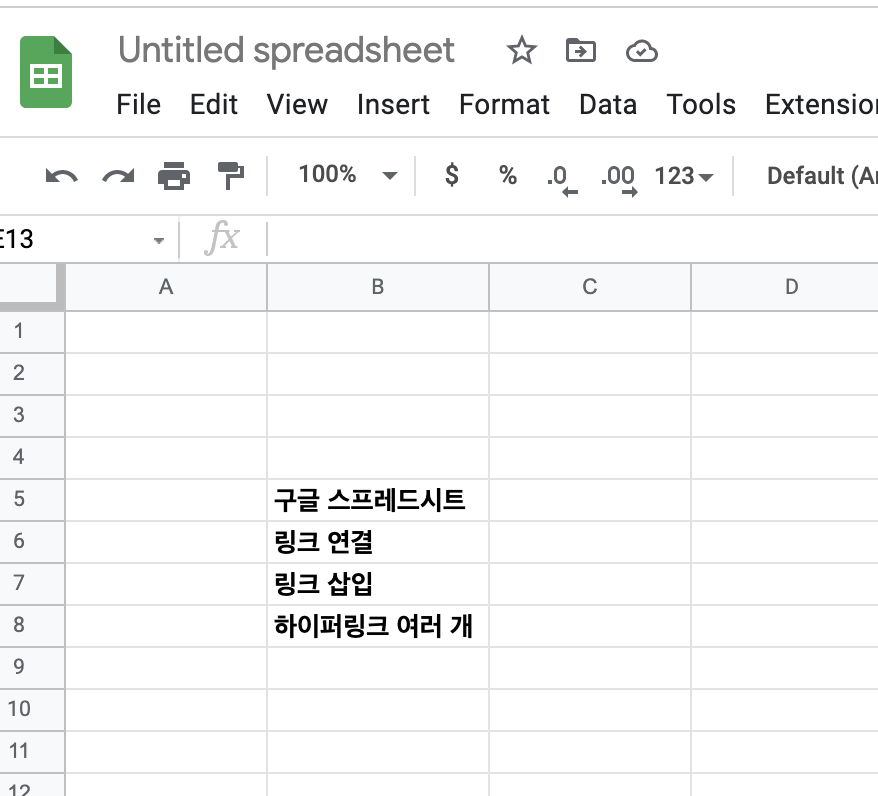Select row 4 header
The image size is (878, 796).
(x=32, y=457)
